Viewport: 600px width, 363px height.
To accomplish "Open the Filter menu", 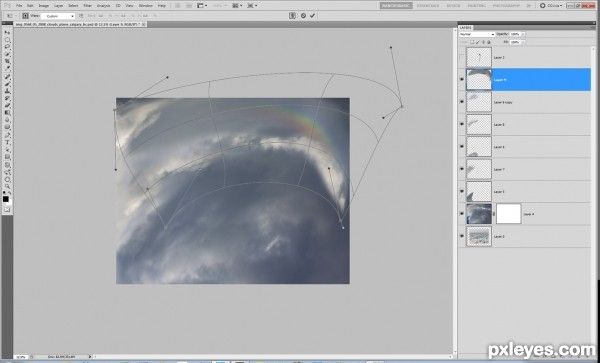I will tap(88, 6).
